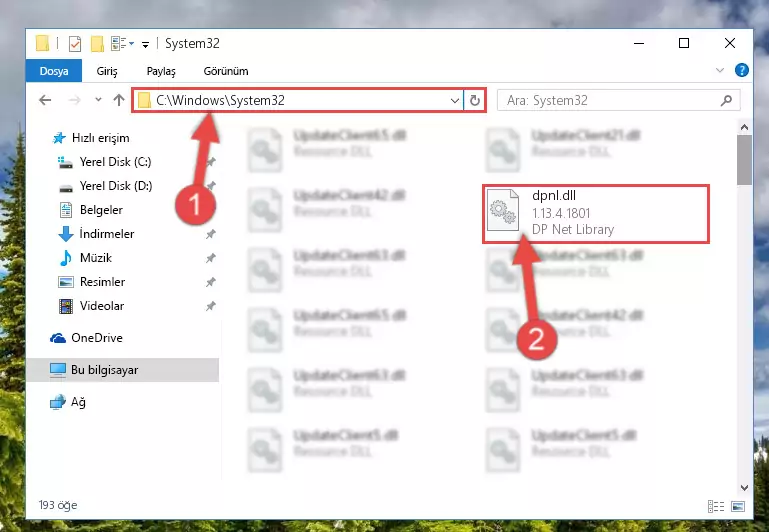769x532 pixels.
Task: Click the Ağ network icon
Action: coord(58,402)
